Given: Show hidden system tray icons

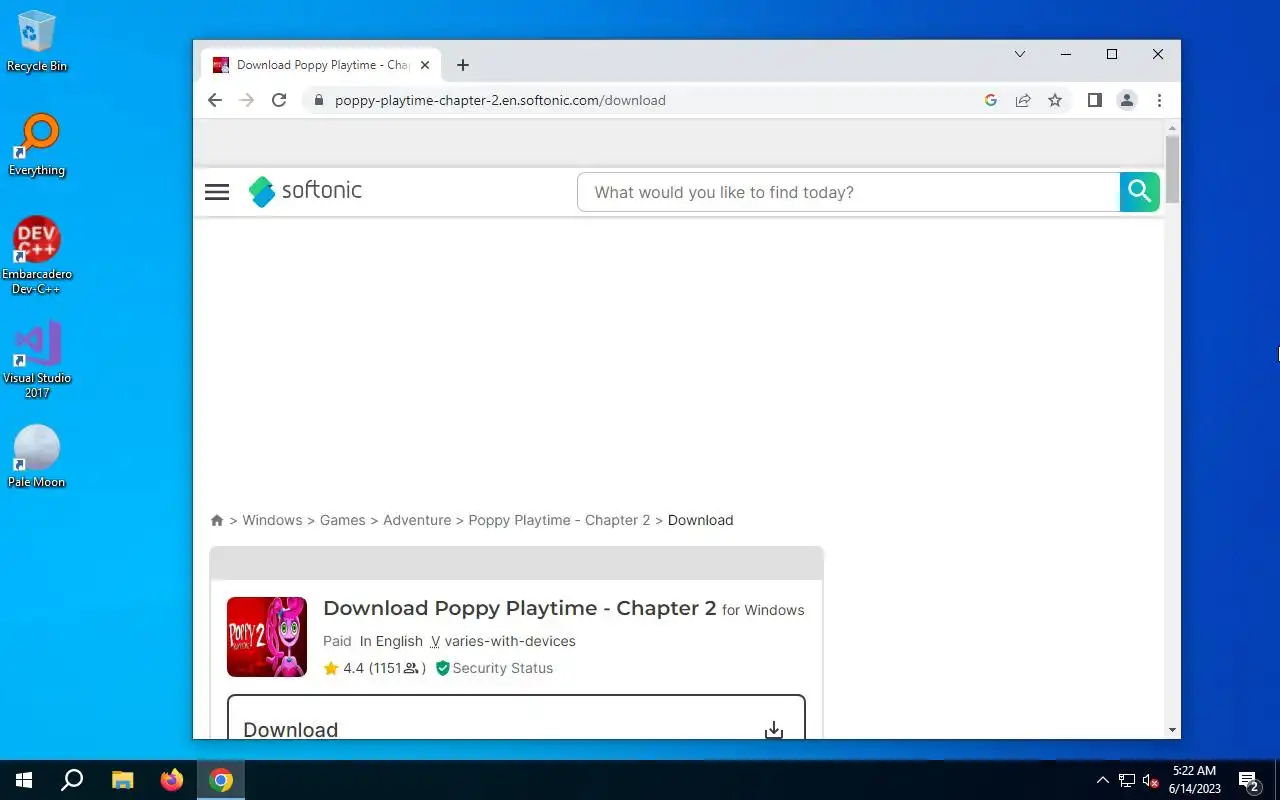Looking at the screenshot, I should coord(1103,780).
